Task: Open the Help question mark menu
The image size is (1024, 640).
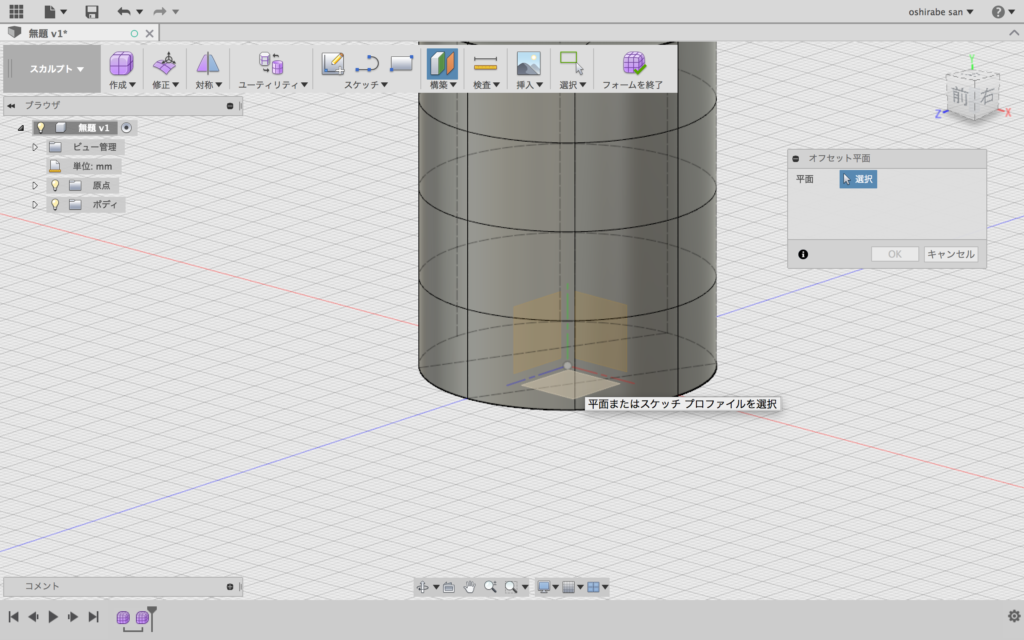Action: click(1002, 12)
